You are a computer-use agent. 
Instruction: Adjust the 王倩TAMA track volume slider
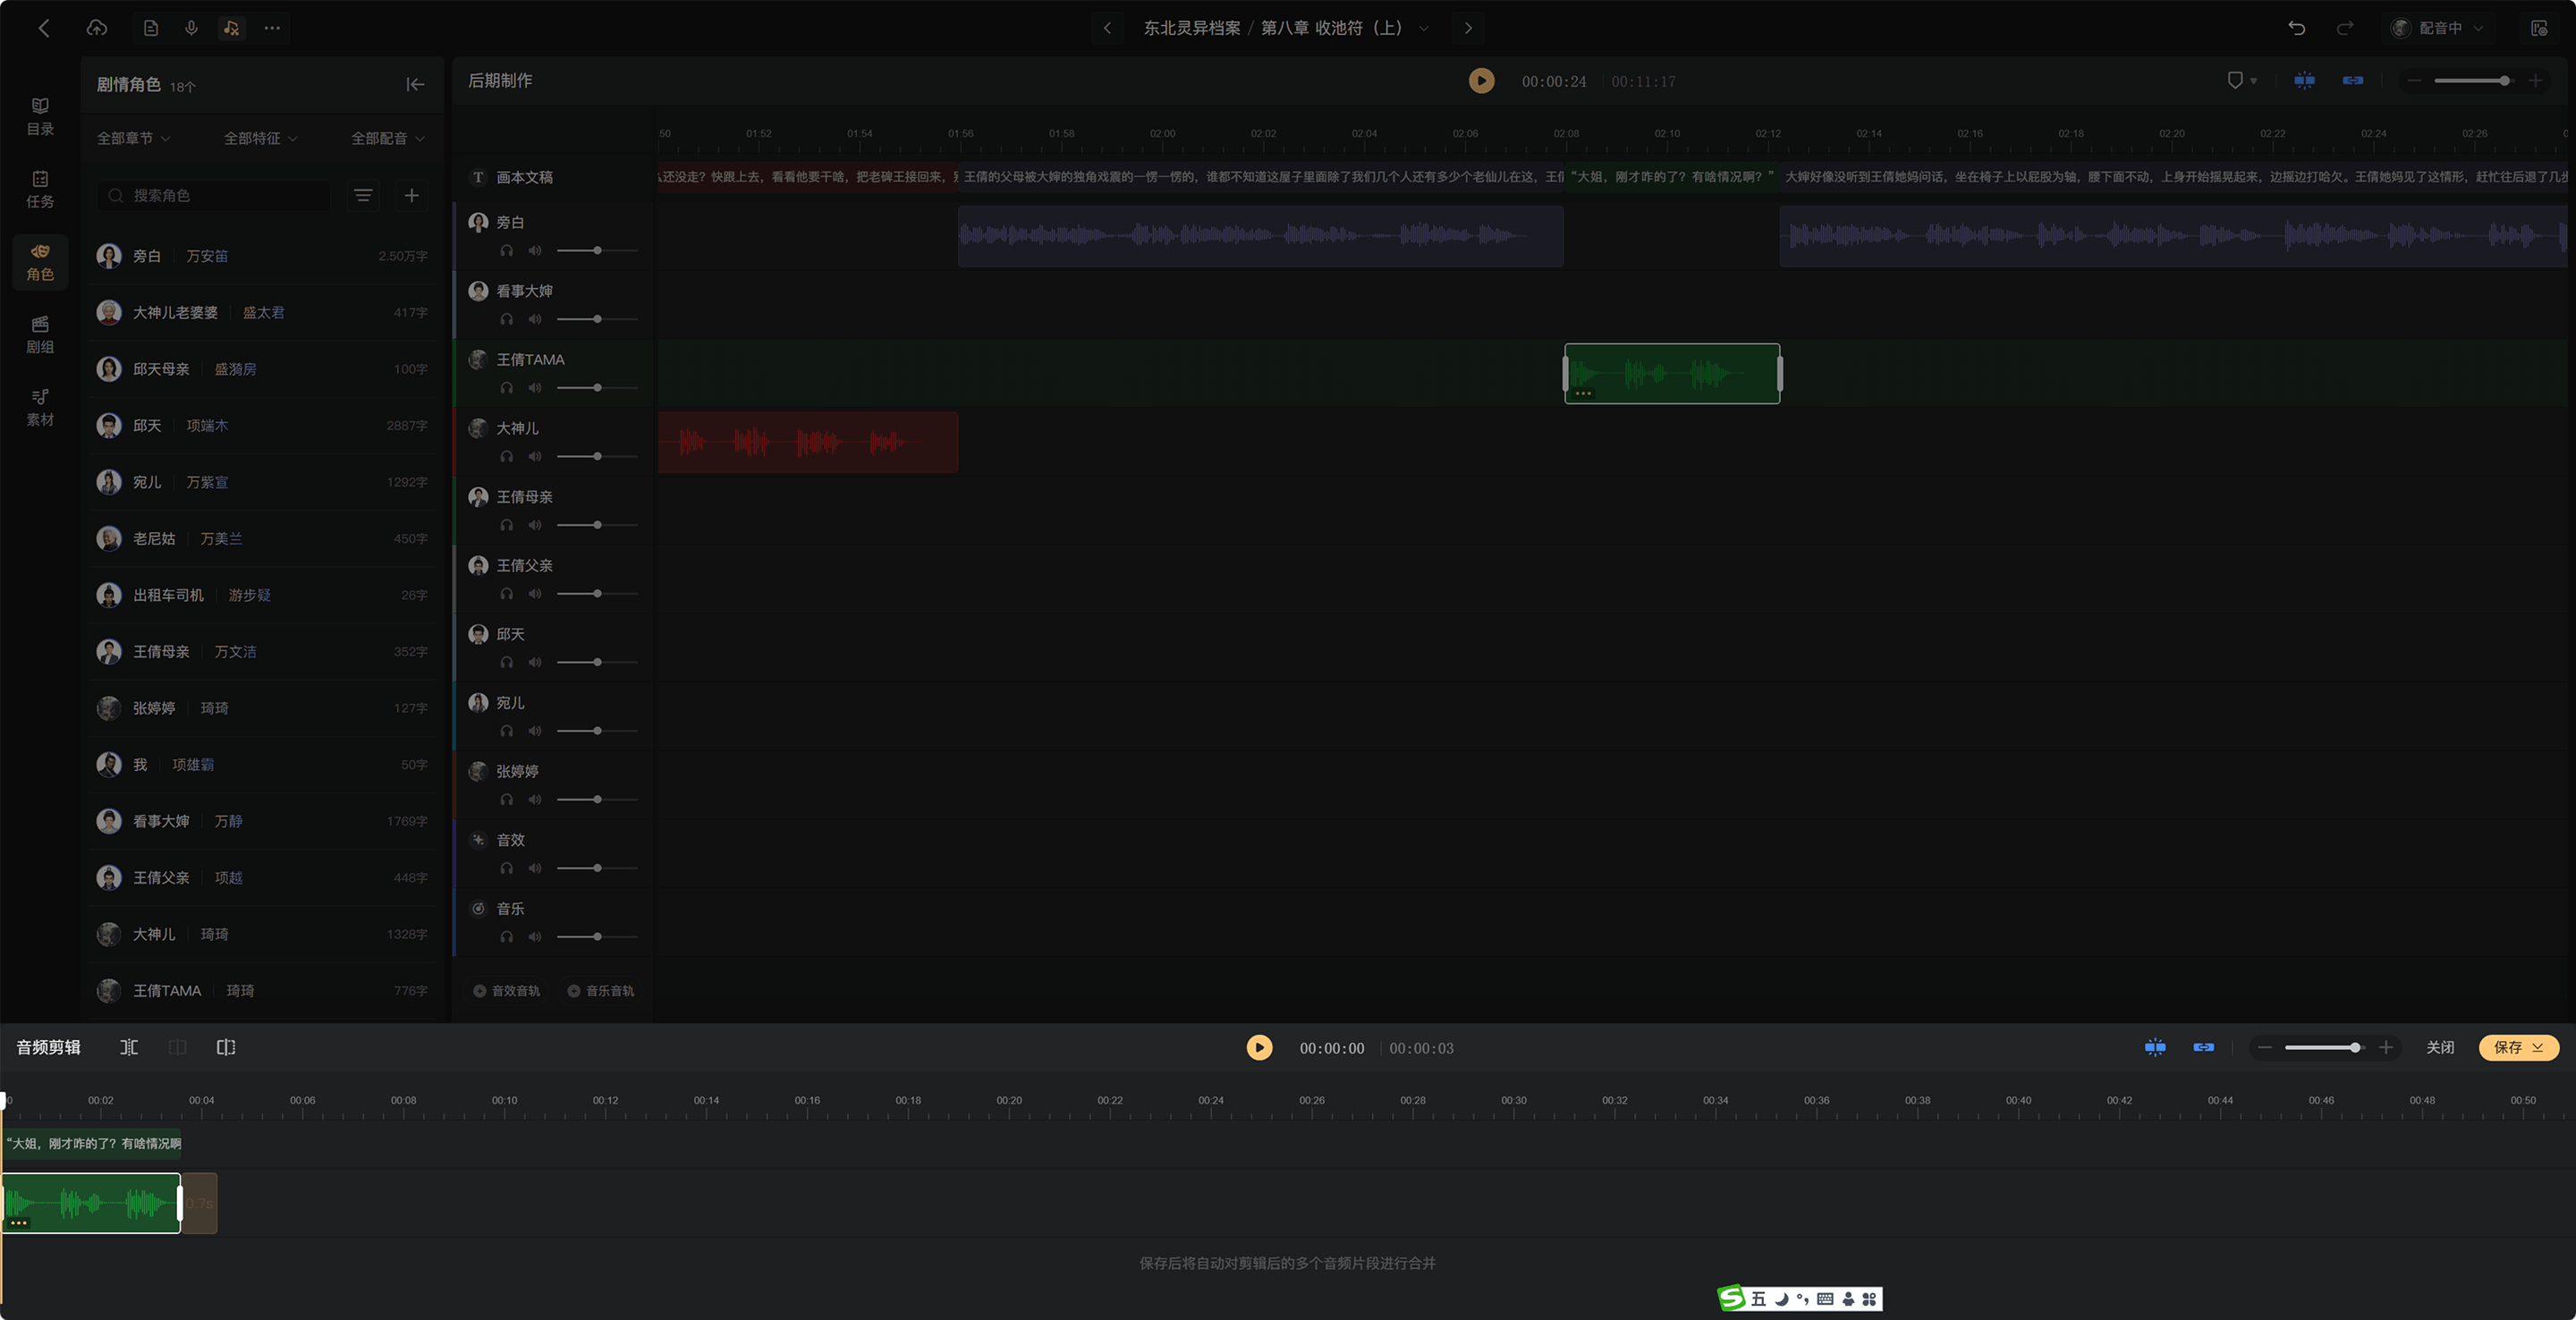[597, 388]
